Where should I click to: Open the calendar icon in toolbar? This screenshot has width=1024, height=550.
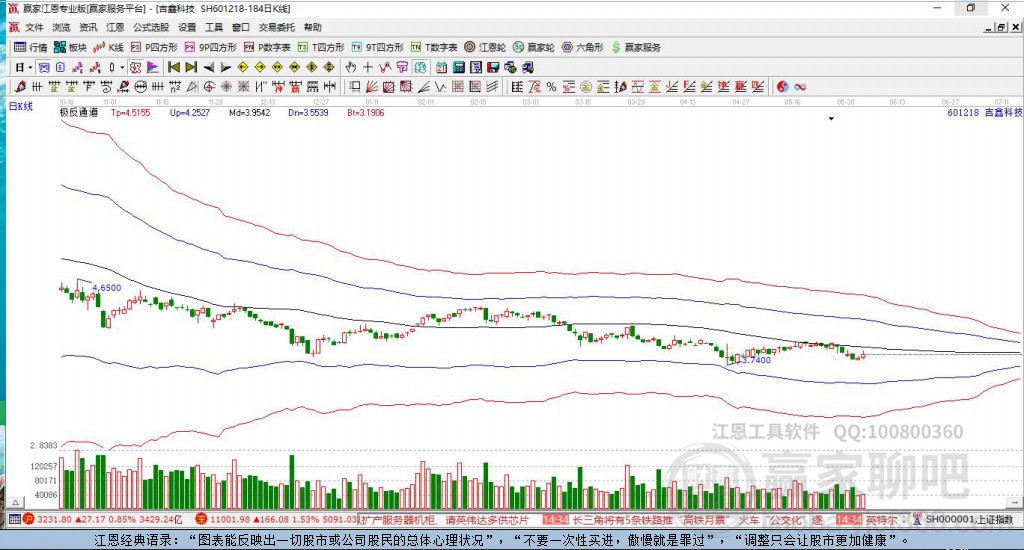(x=441, y=67)
